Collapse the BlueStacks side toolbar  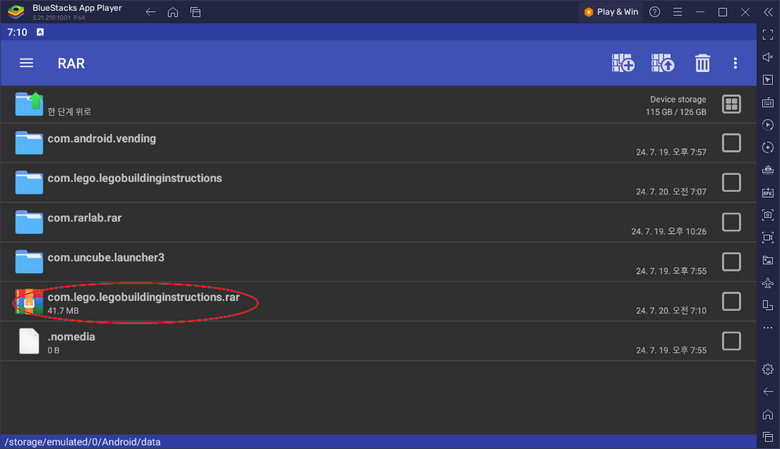point(768,12)
